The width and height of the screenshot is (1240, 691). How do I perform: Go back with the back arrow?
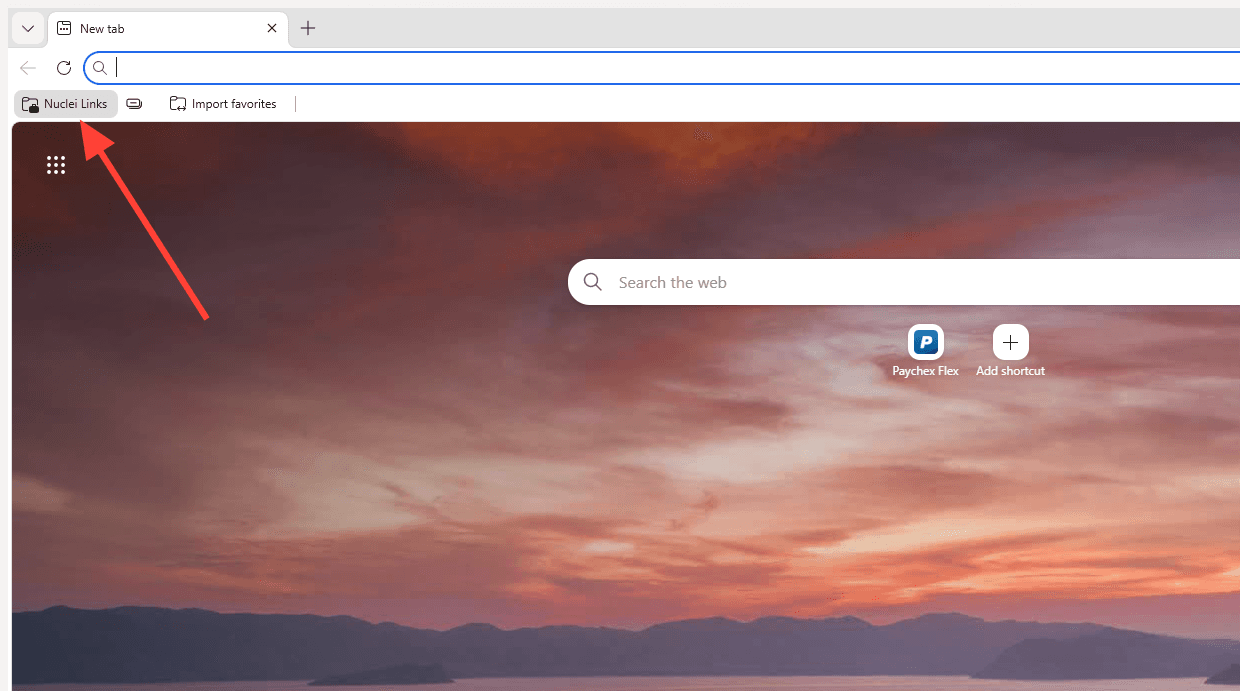(x=28, y=68)
